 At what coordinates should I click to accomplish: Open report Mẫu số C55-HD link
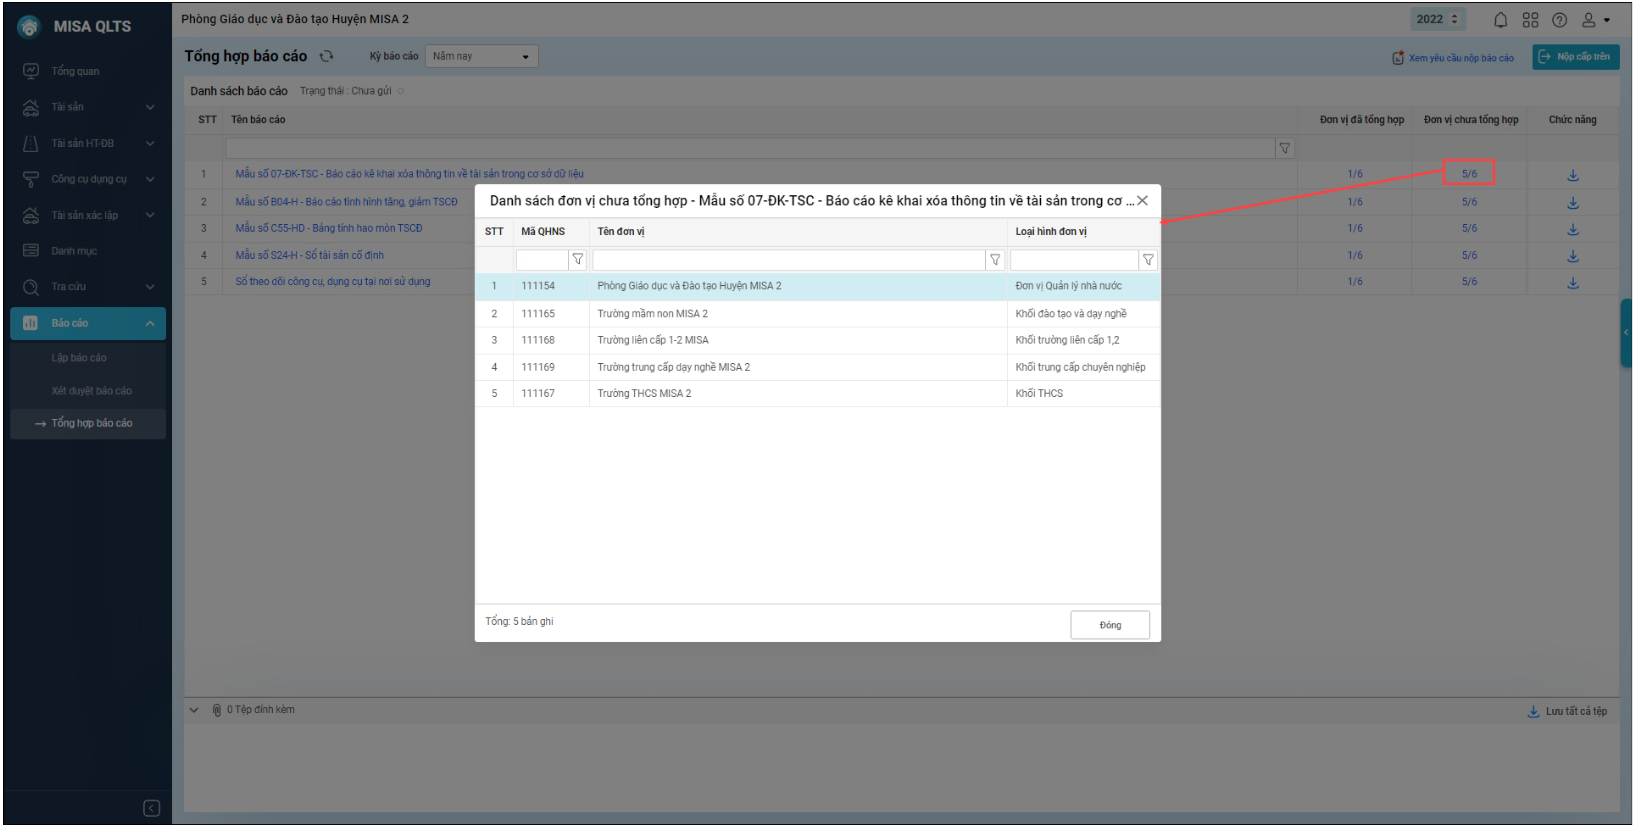(329, 228)
